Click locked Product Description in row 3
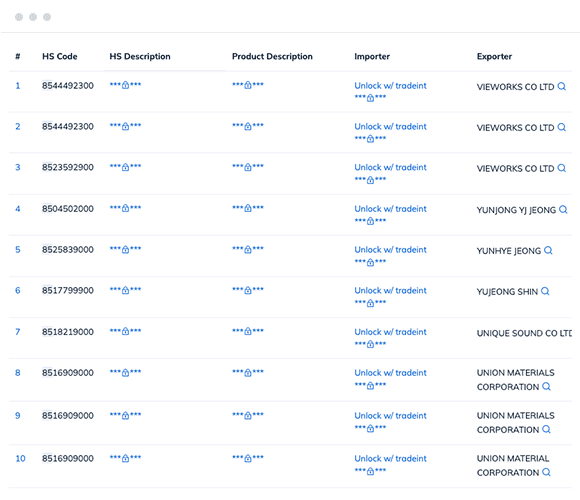Viewport: 580px width, 500px height. (x=248, y=167)
